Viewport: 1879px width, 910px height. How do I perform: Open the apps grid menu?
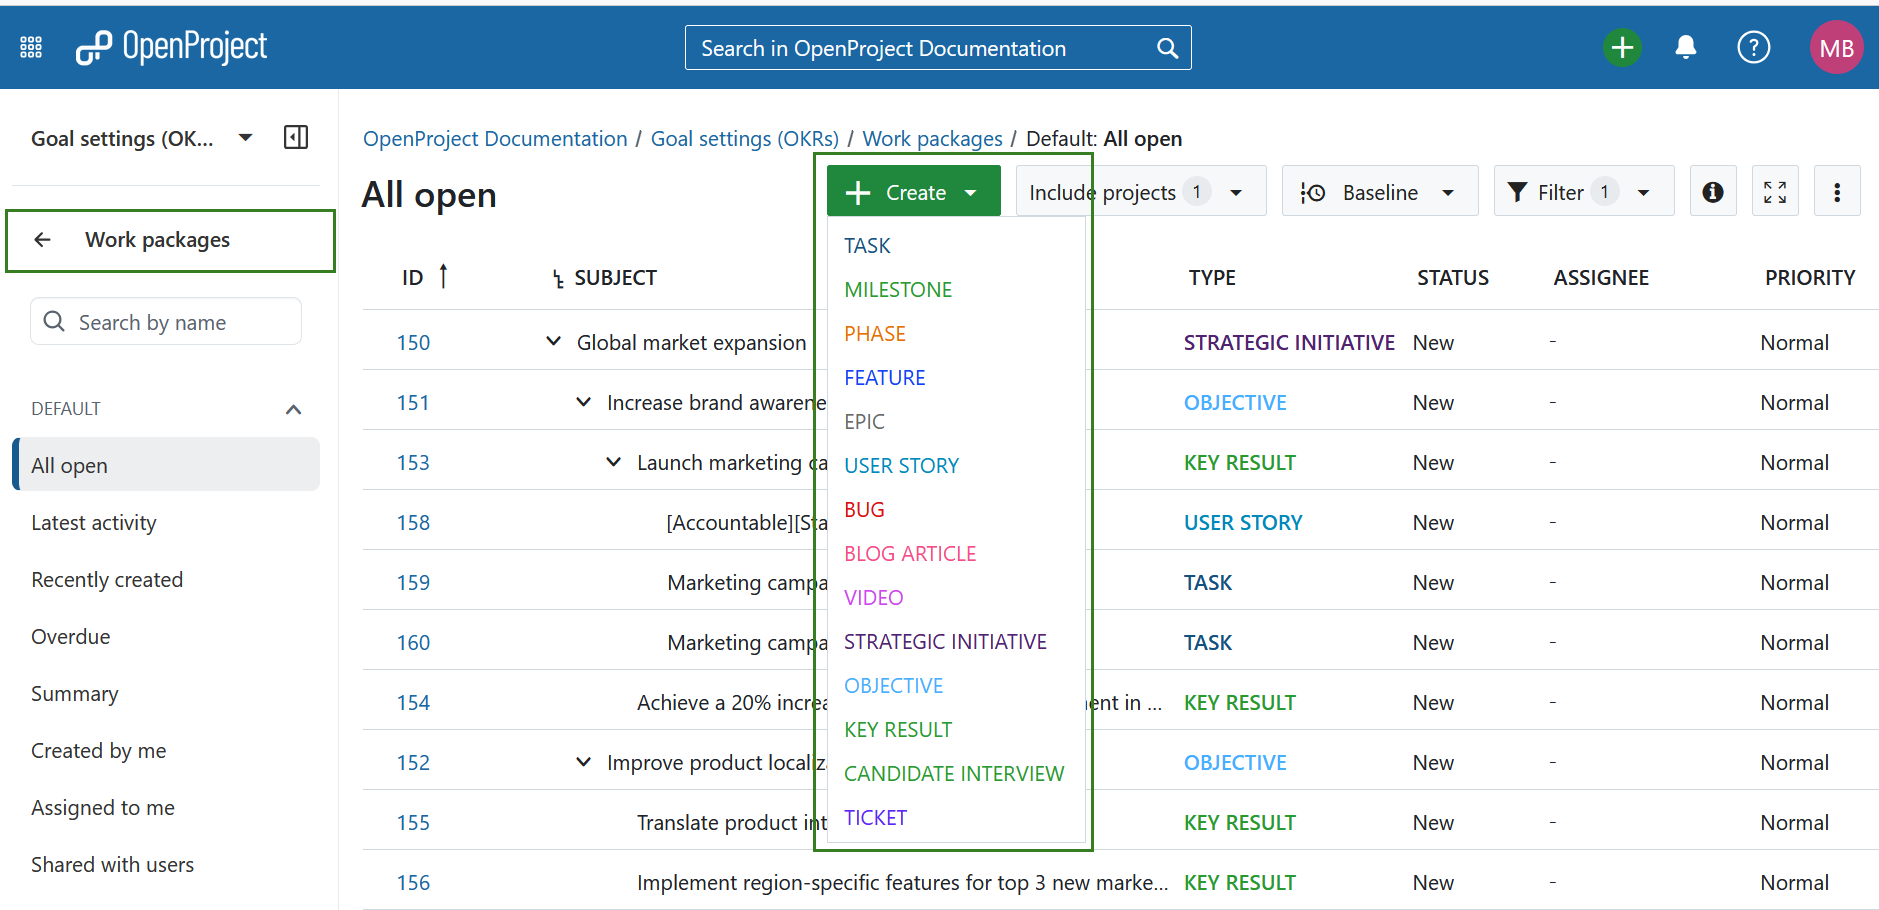tap(30, 46)
